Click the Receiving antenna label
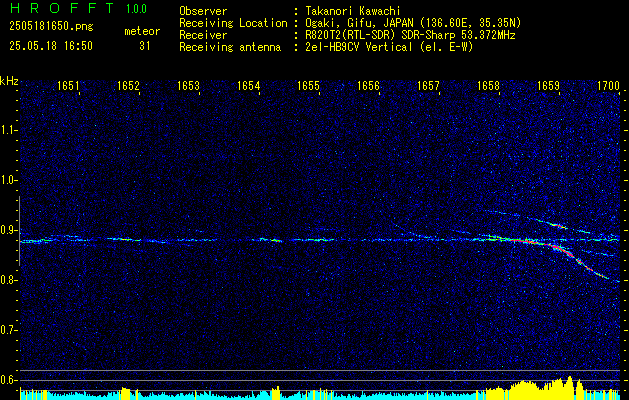Image resolution: width=629 pixels, height=400 pixels. [x=230, y=47]
